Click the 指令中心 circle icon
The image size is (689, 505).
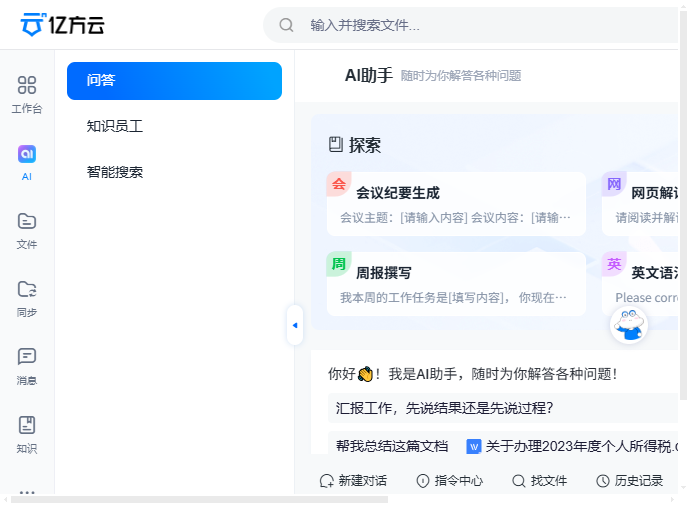coord(423,481)
